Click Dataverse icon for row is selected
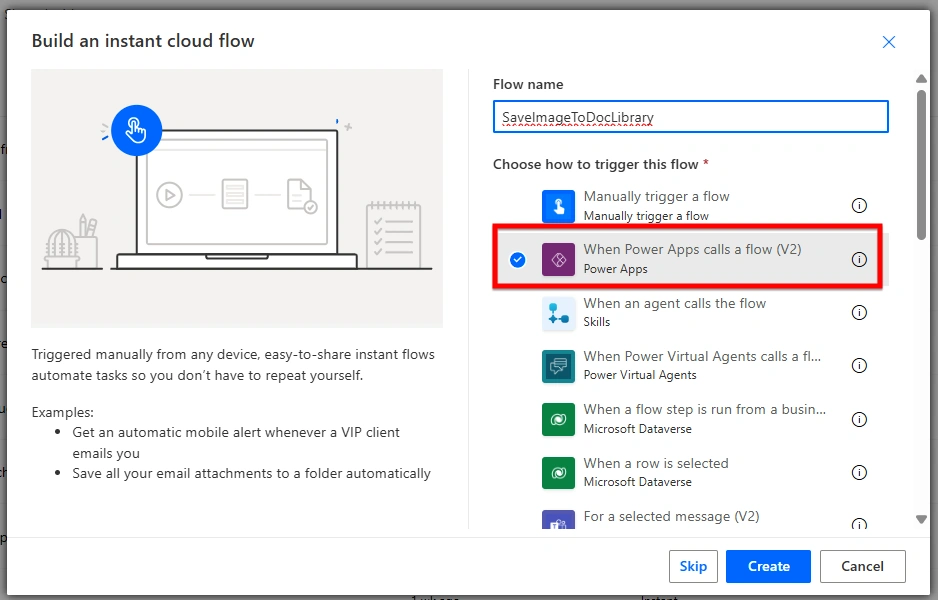938x600 pixels. click(558, 473)
